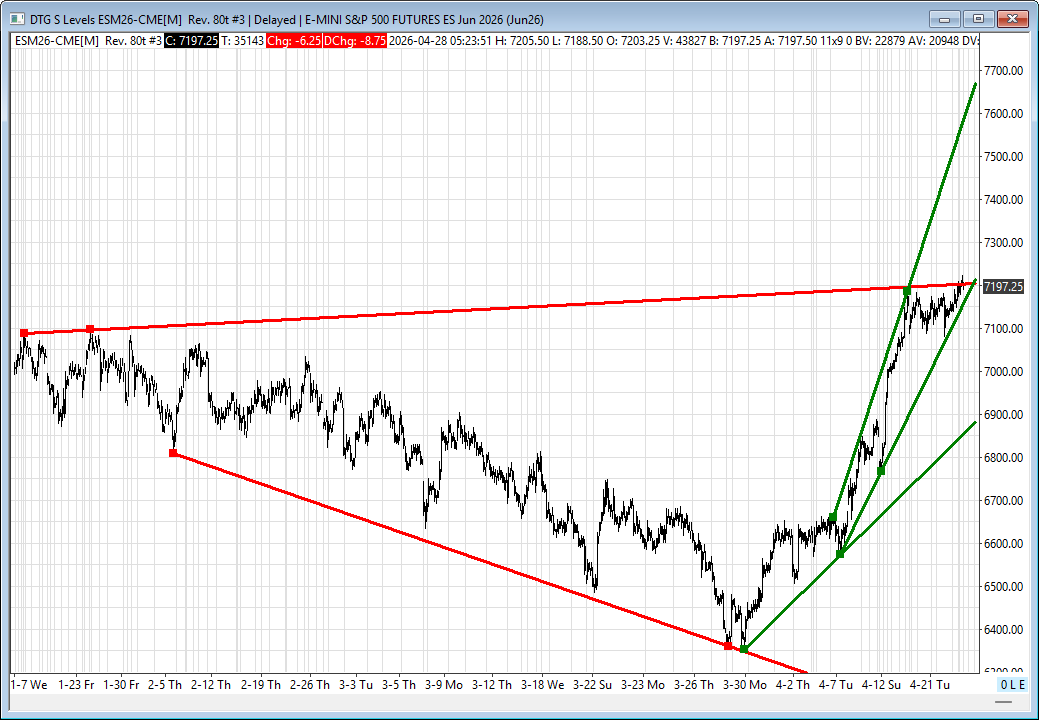Click the 6400.00 label on price scale

[1002, 630]
